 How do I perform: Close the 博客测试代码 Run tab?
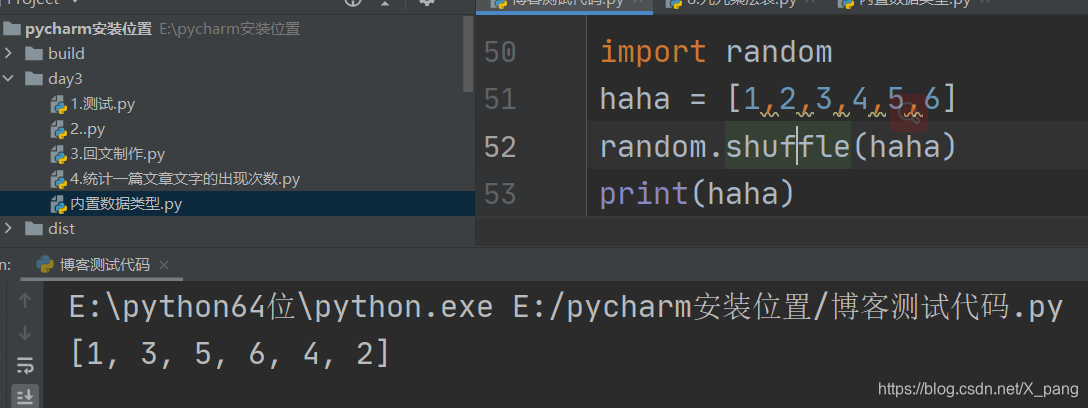pyautogui.click(x=164, y=265)
